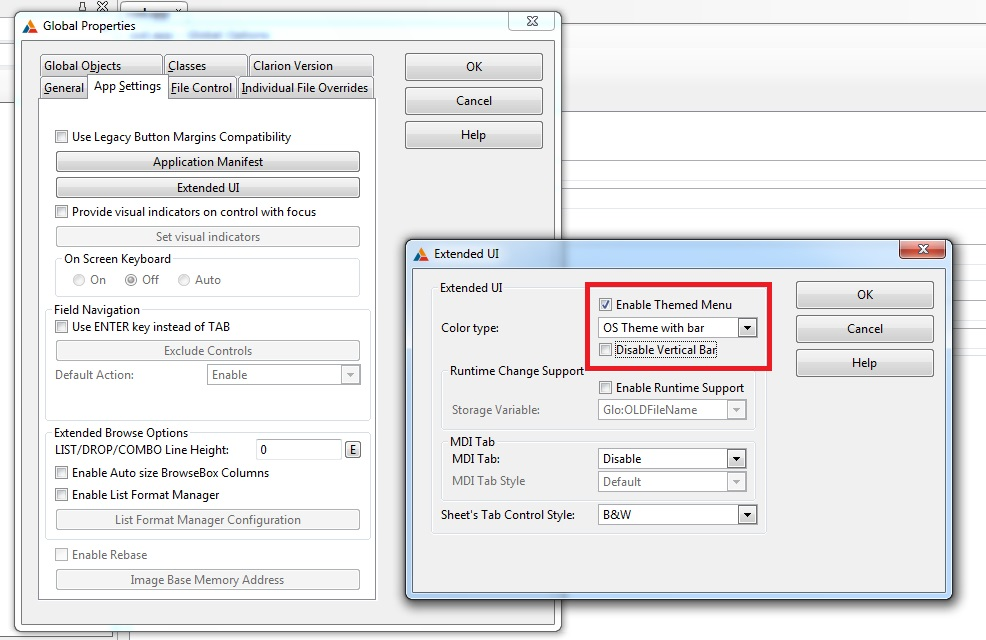Click Cancel in Global Properties dialog
This screenshot has height=640, width=986.
[473, 101]
